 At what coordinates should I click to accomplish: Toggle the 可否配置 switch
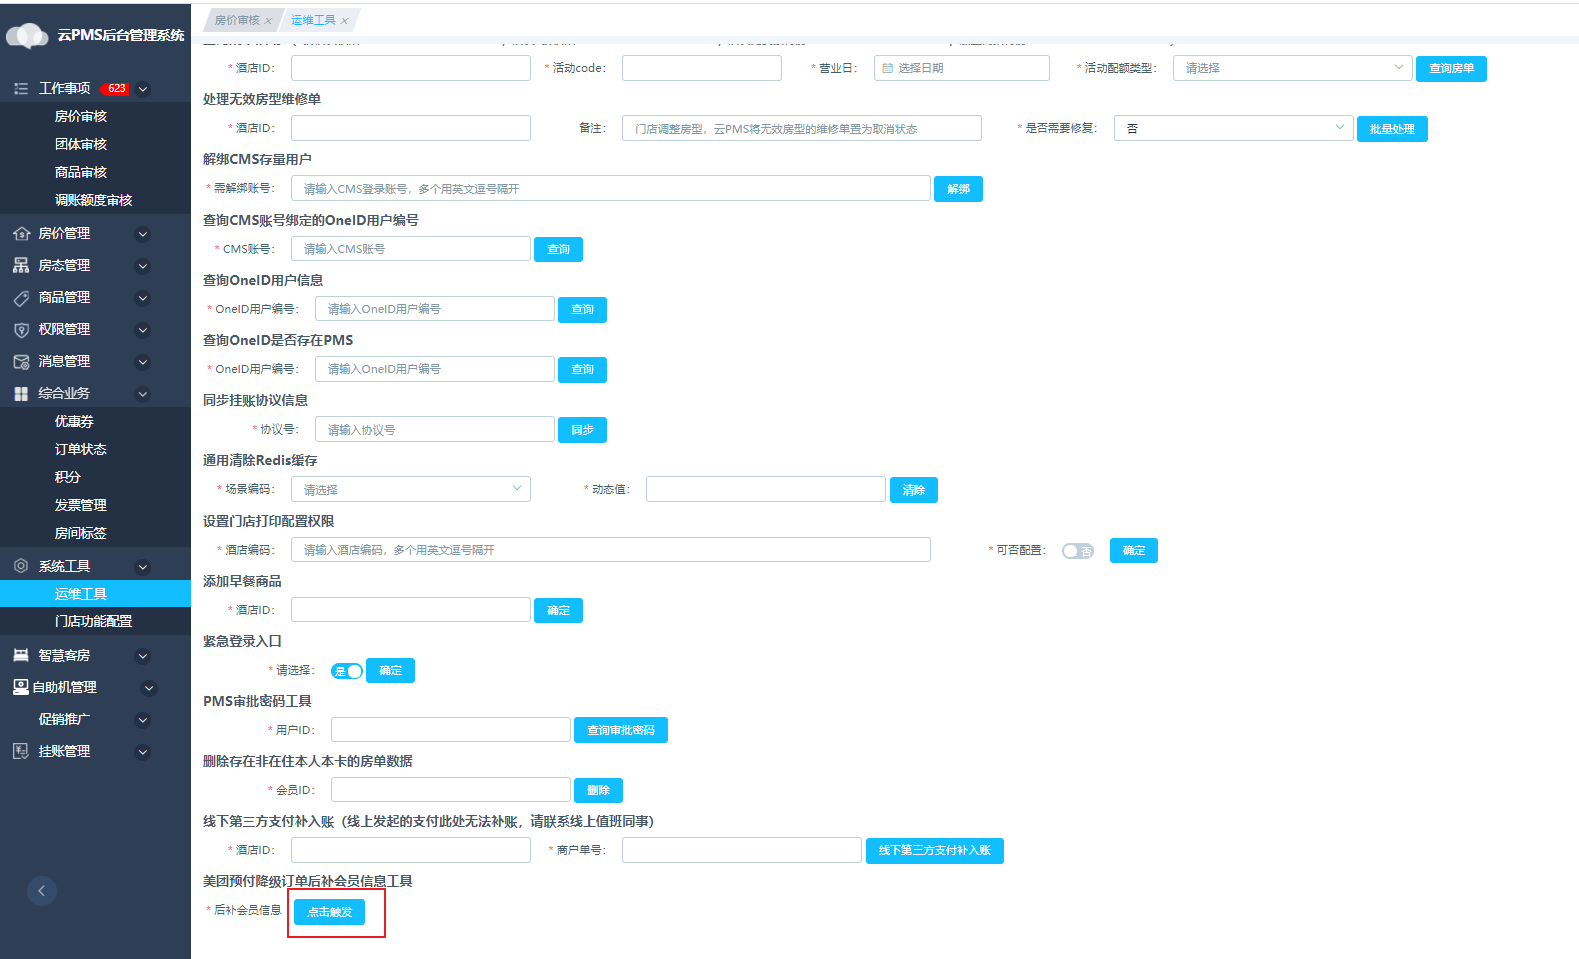coord(1078,551)
